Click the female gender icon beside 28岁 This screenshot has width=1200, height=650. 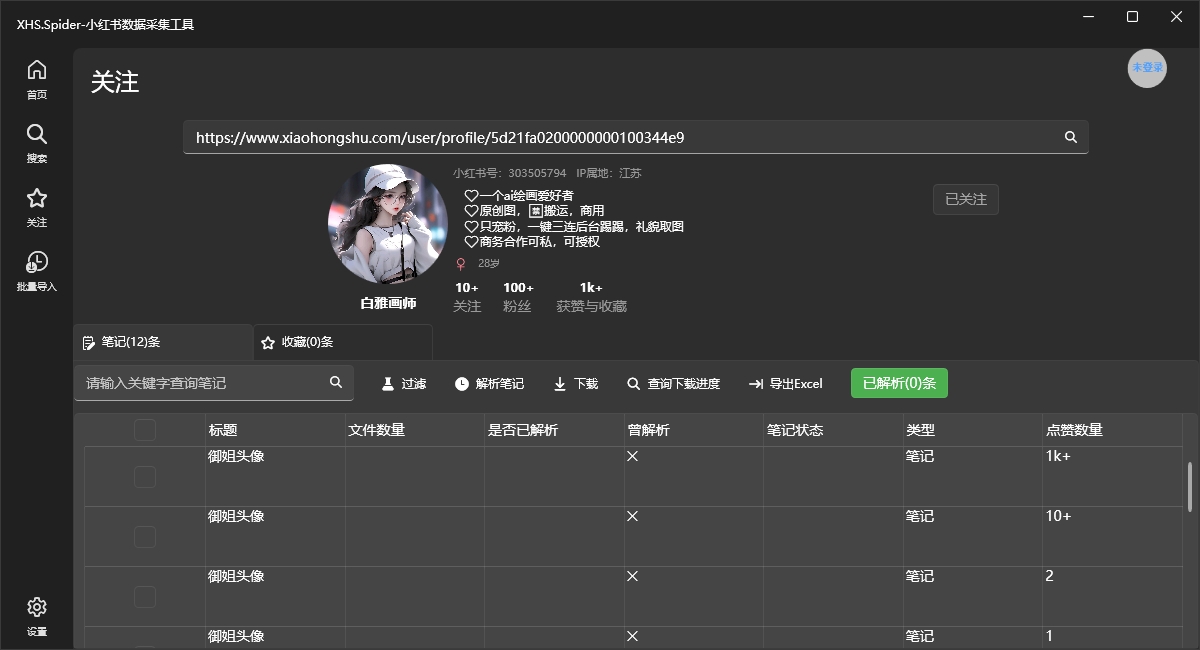(x=461, y=264)
